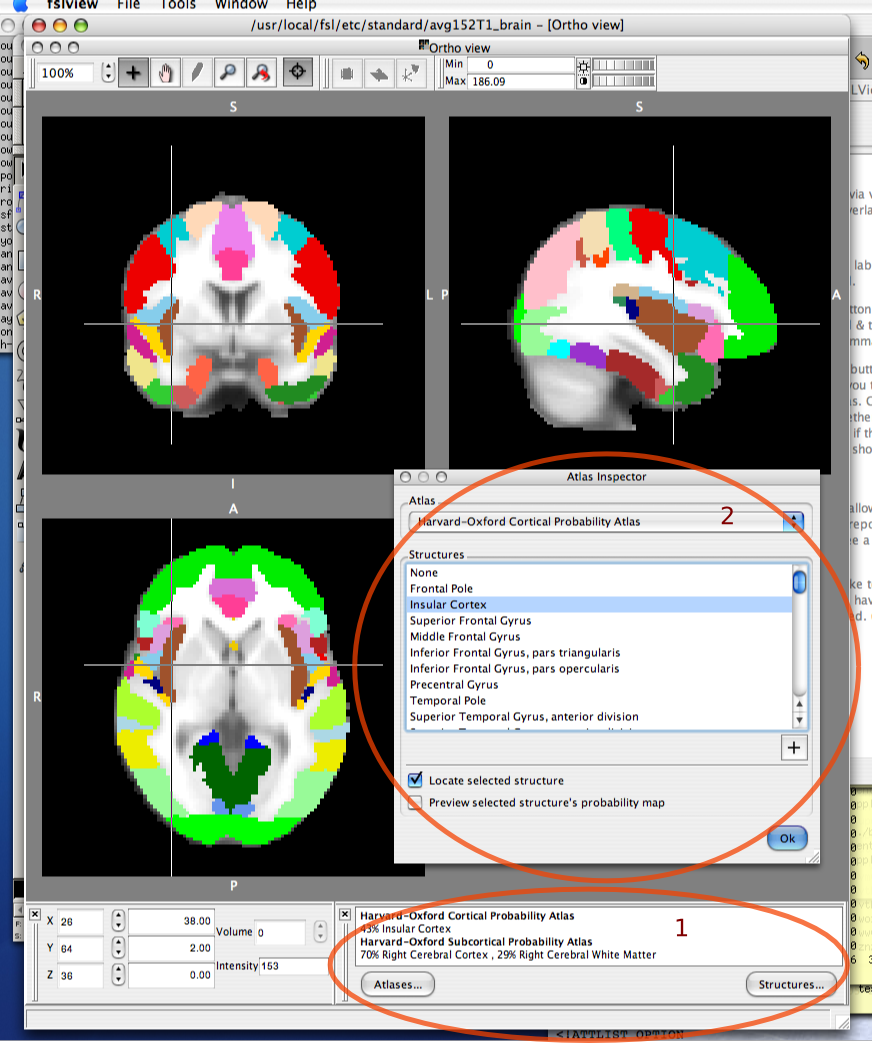The width and height of the screenshot is (872, 1043).
Task: Select Superior Frontal Gyrus structure
Action: pos(599,621)
